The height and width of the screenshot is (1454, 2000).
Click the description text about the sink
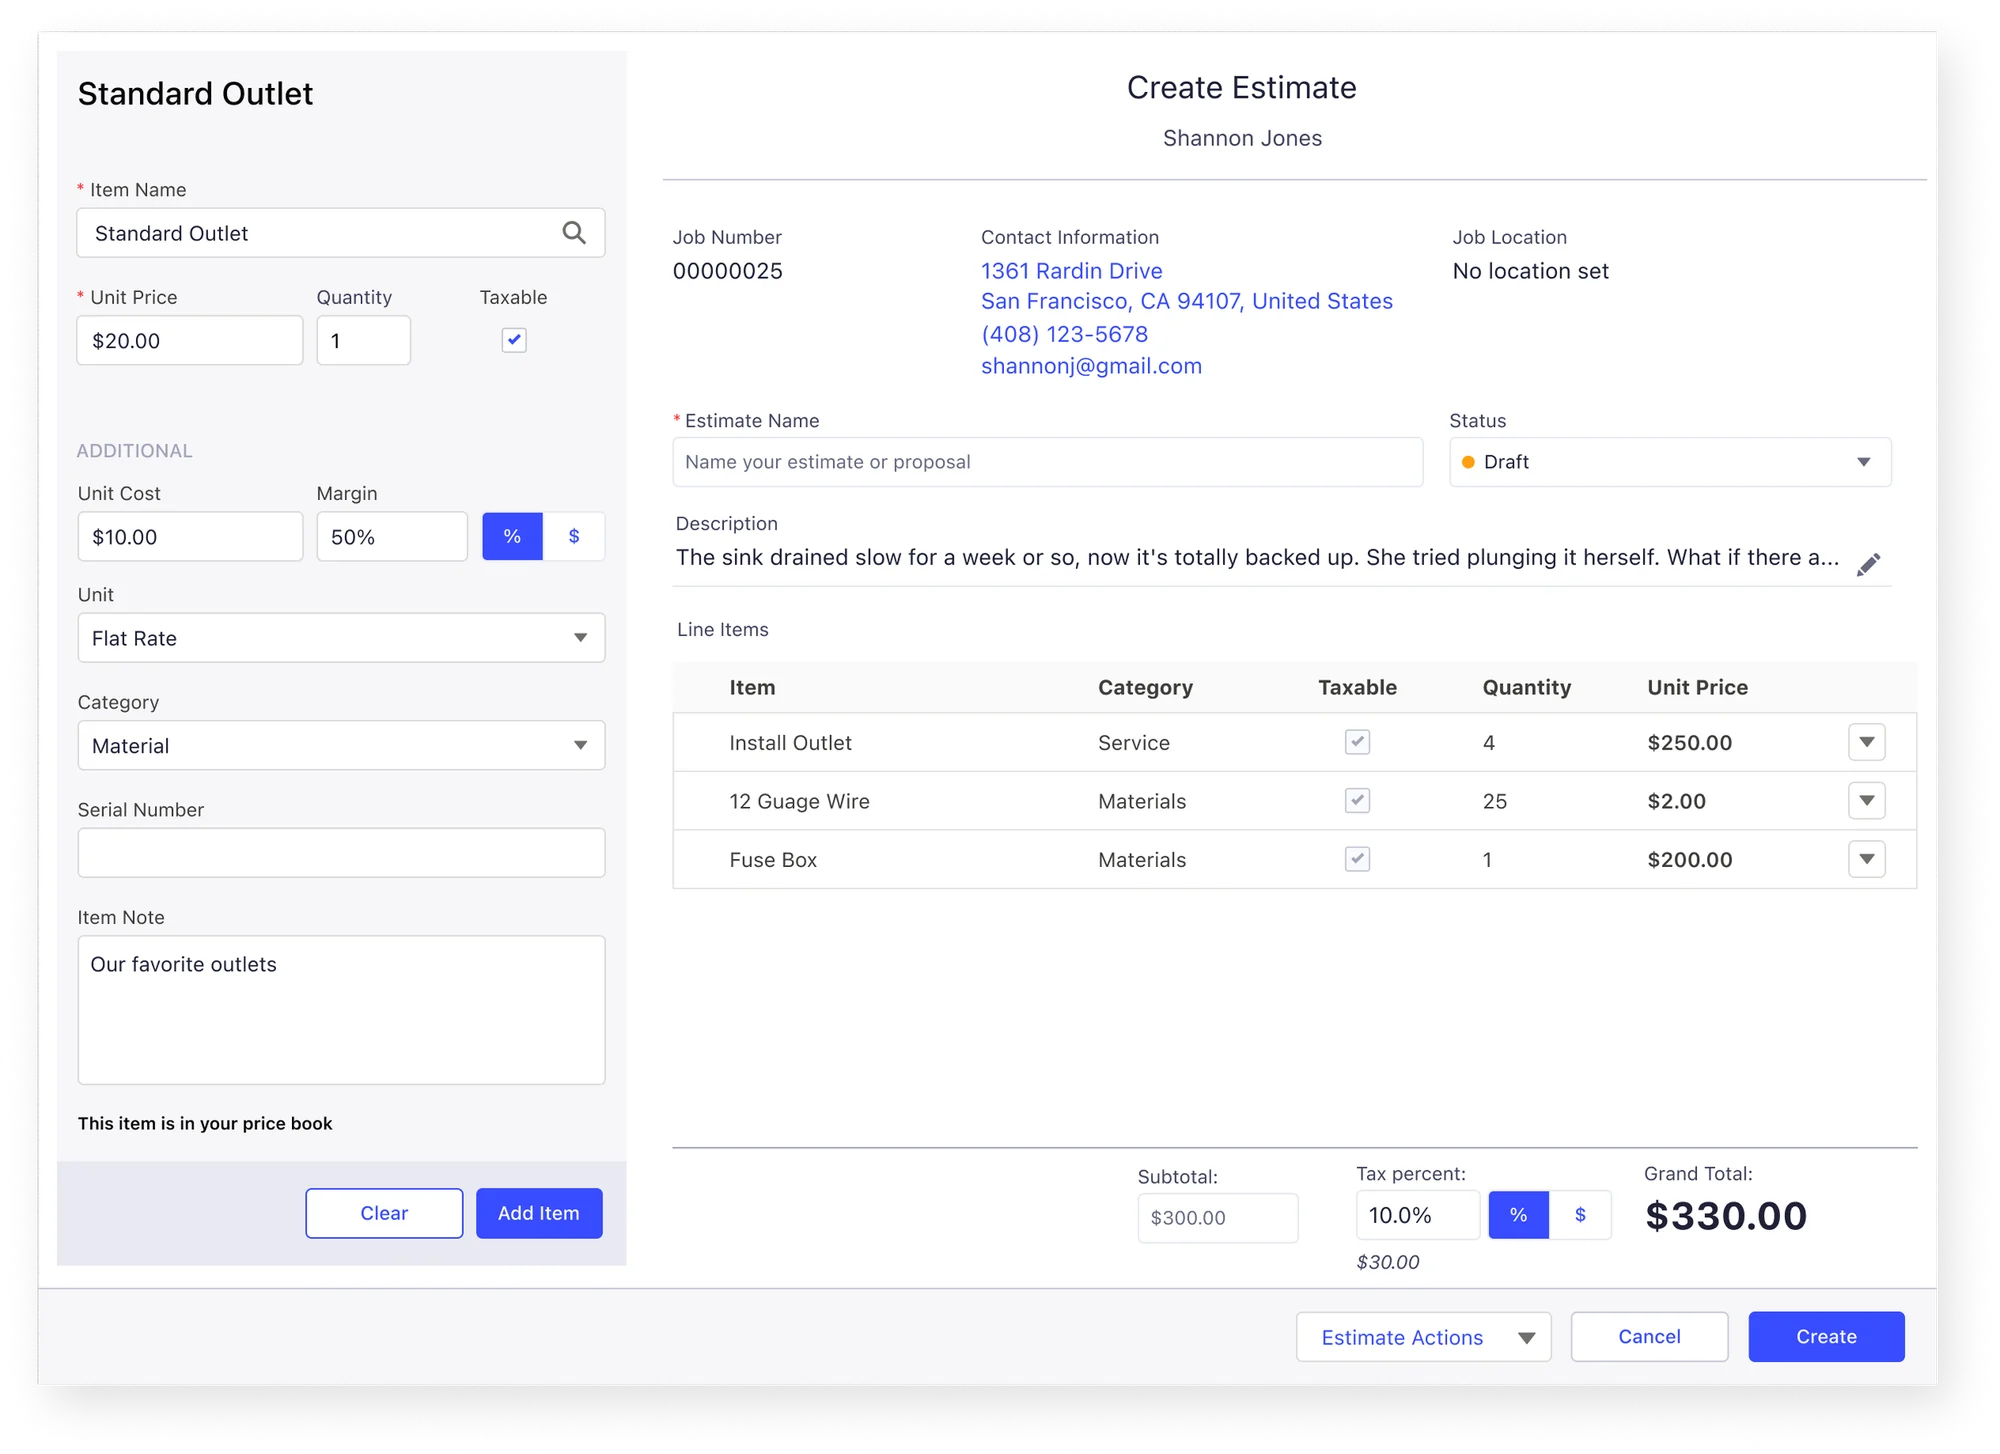tap(1257, 557)
